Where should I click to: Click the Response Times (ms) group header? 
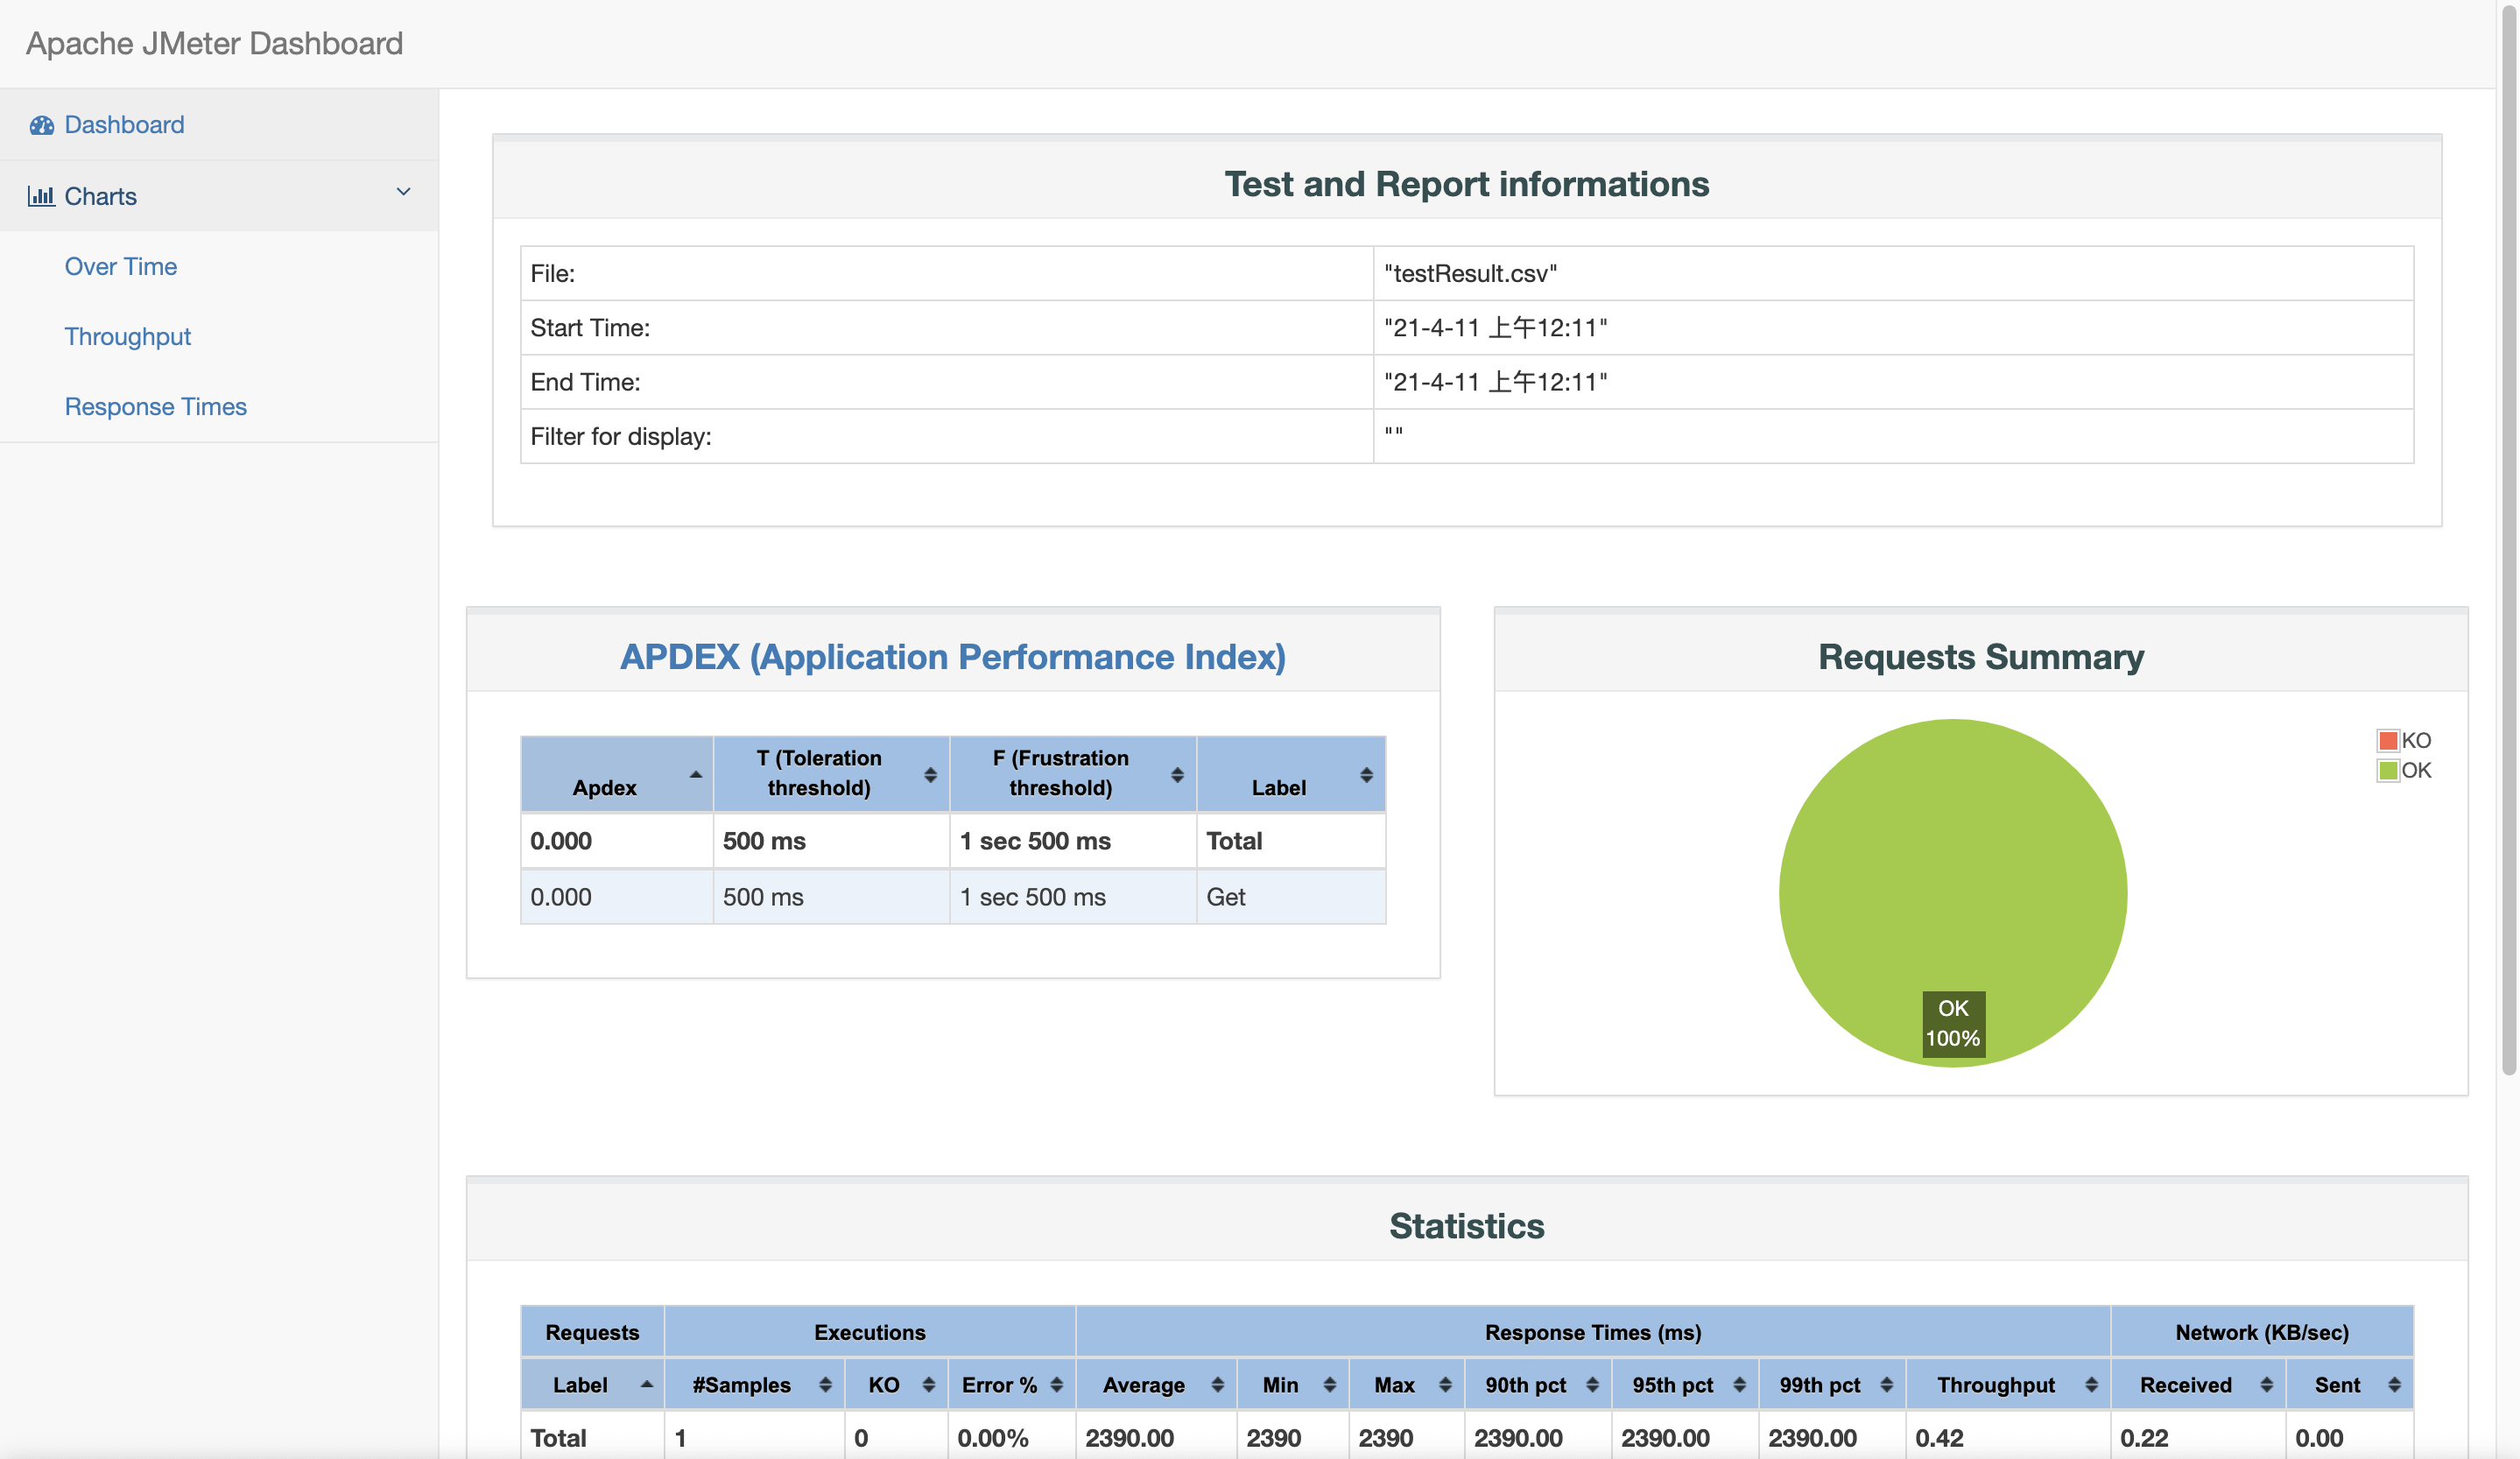(x=1593, y=1332)
